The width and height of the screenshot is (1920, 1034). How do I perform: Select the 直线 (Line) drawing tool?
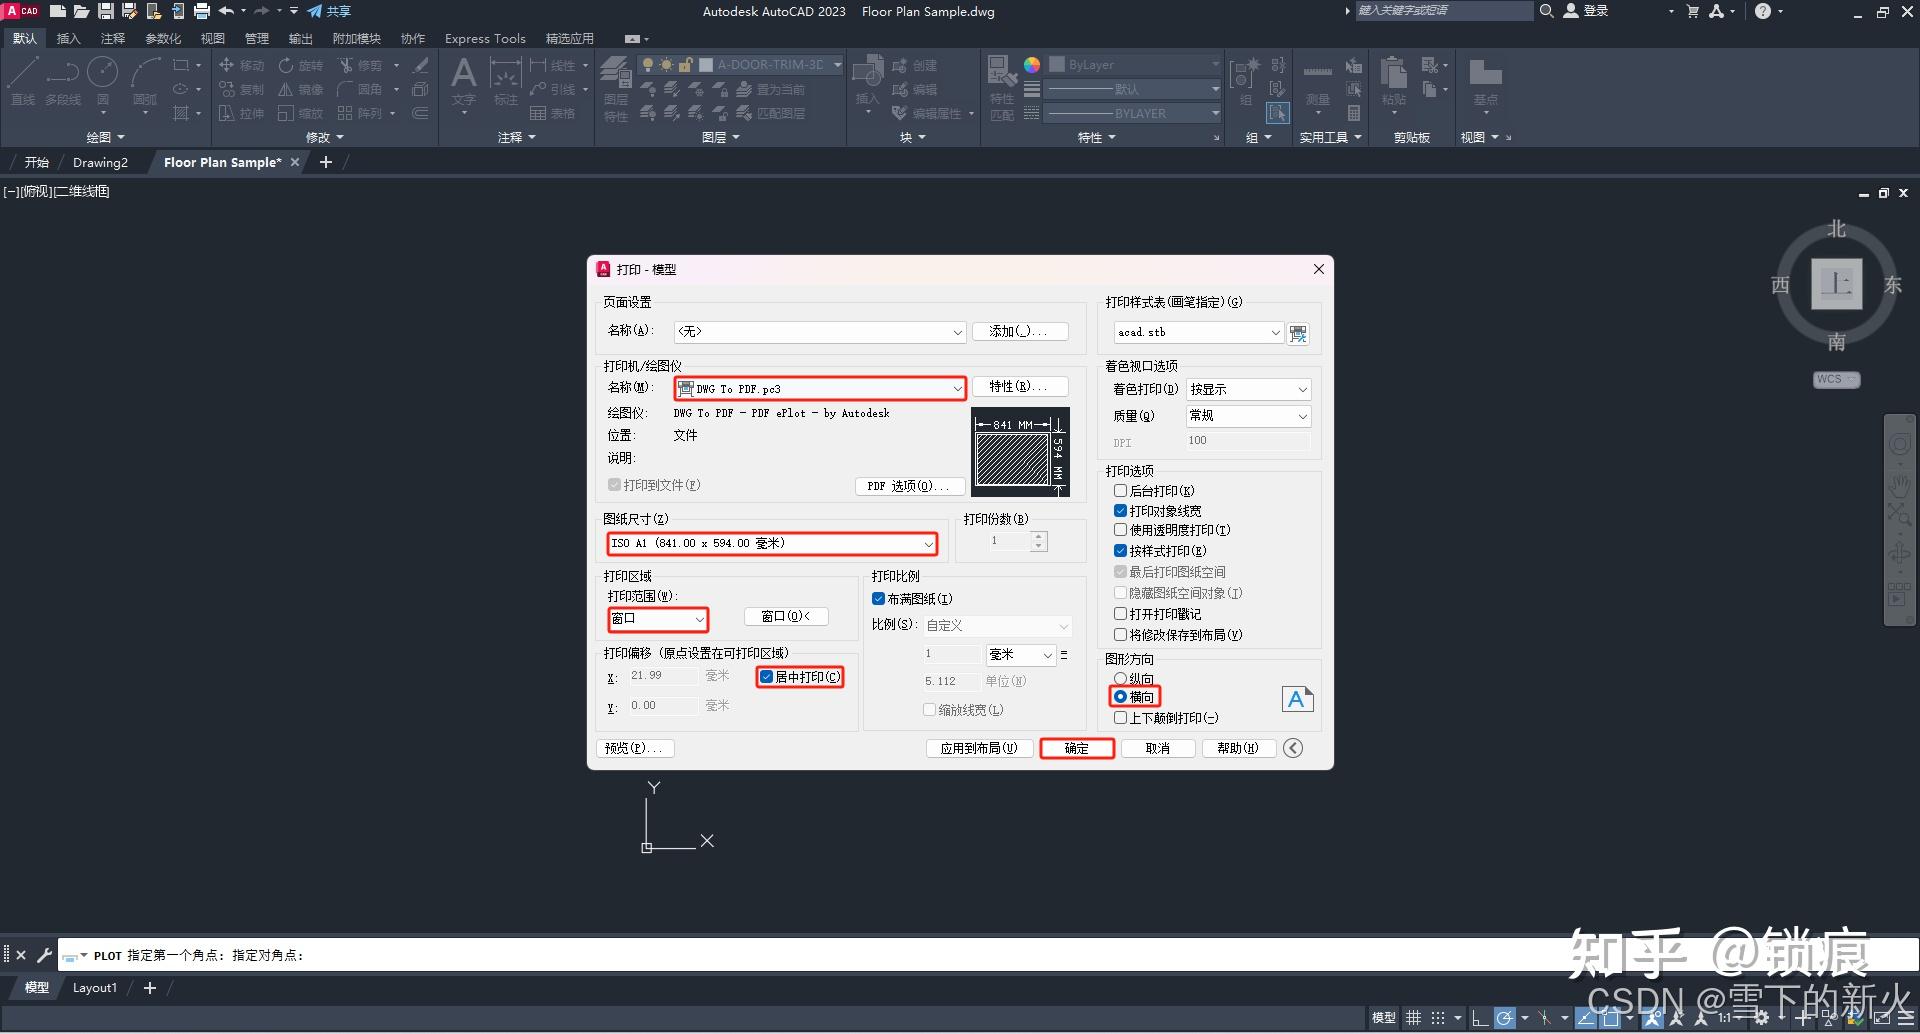pos(22,80)
